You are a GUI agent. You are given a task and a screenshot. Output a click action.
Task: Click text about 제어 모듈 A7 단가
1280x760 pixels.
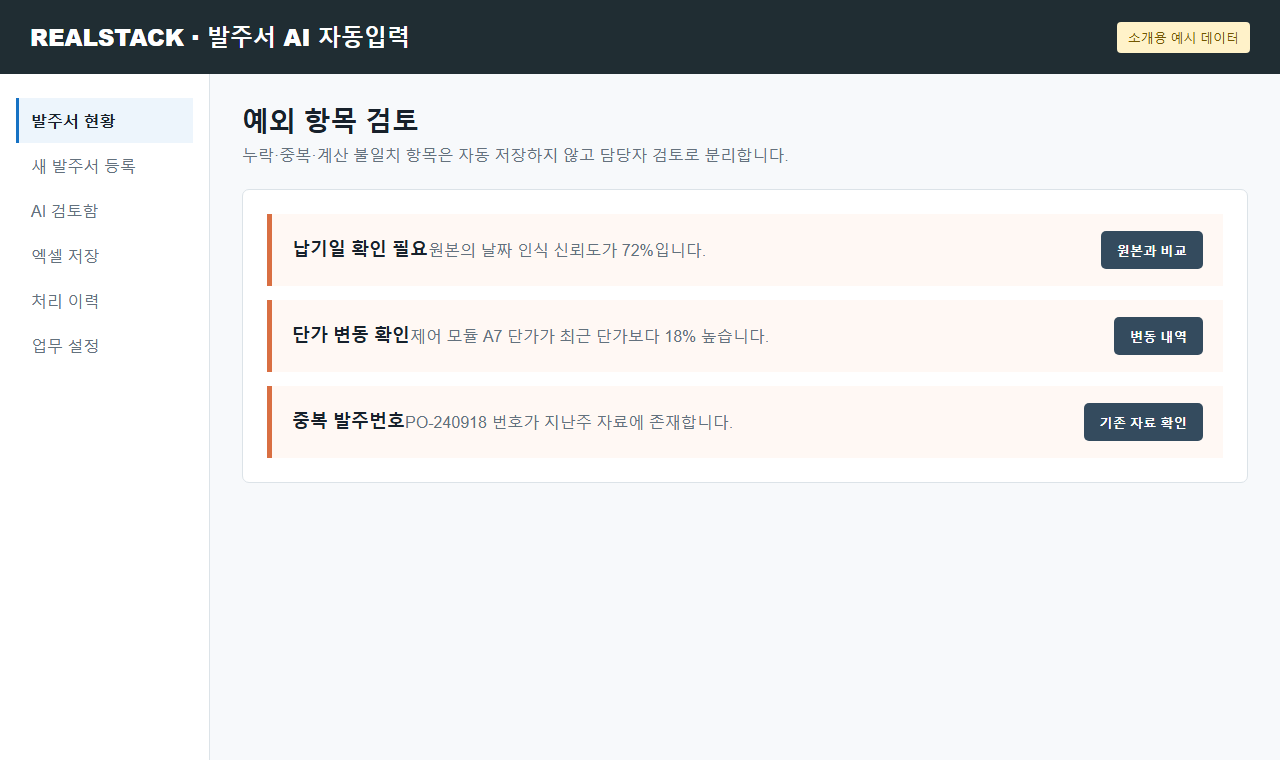(589, 336)
